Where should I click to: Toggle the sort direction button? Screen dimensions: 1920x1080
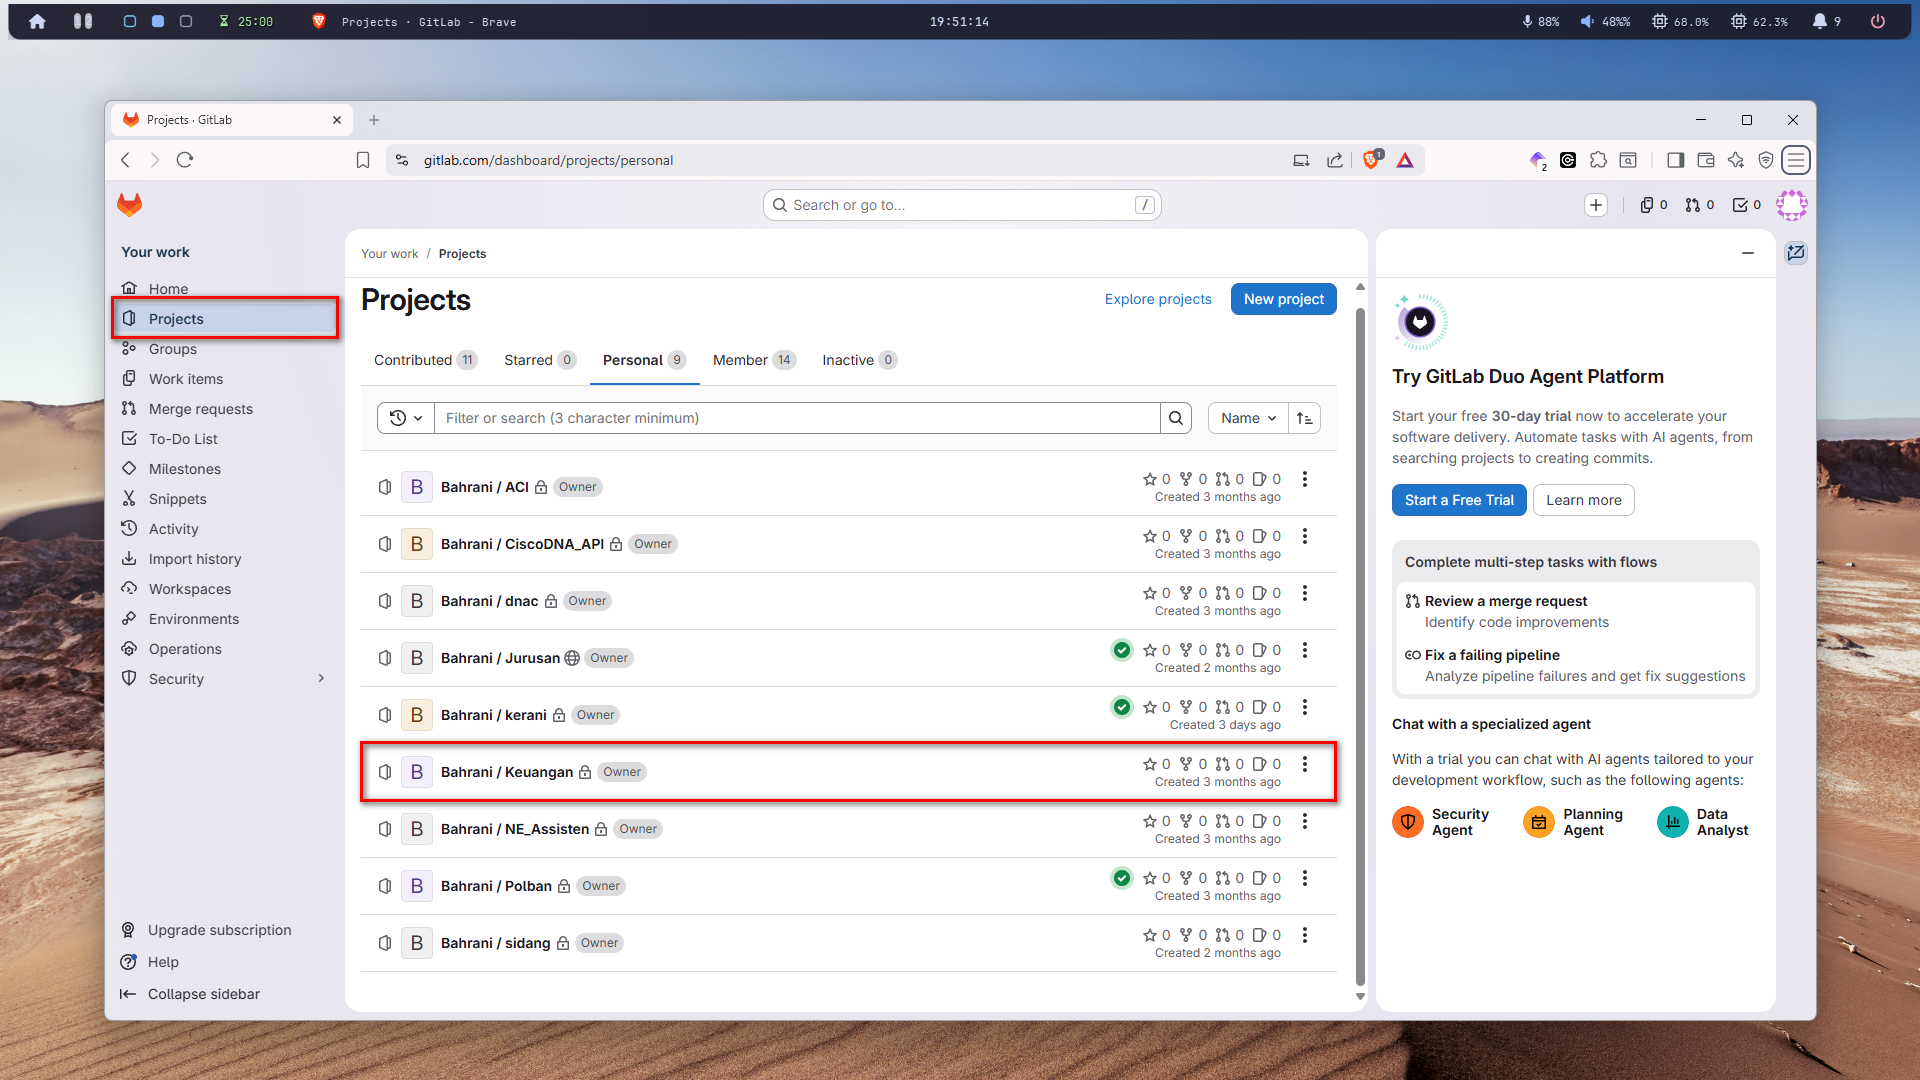point(1305,418)
